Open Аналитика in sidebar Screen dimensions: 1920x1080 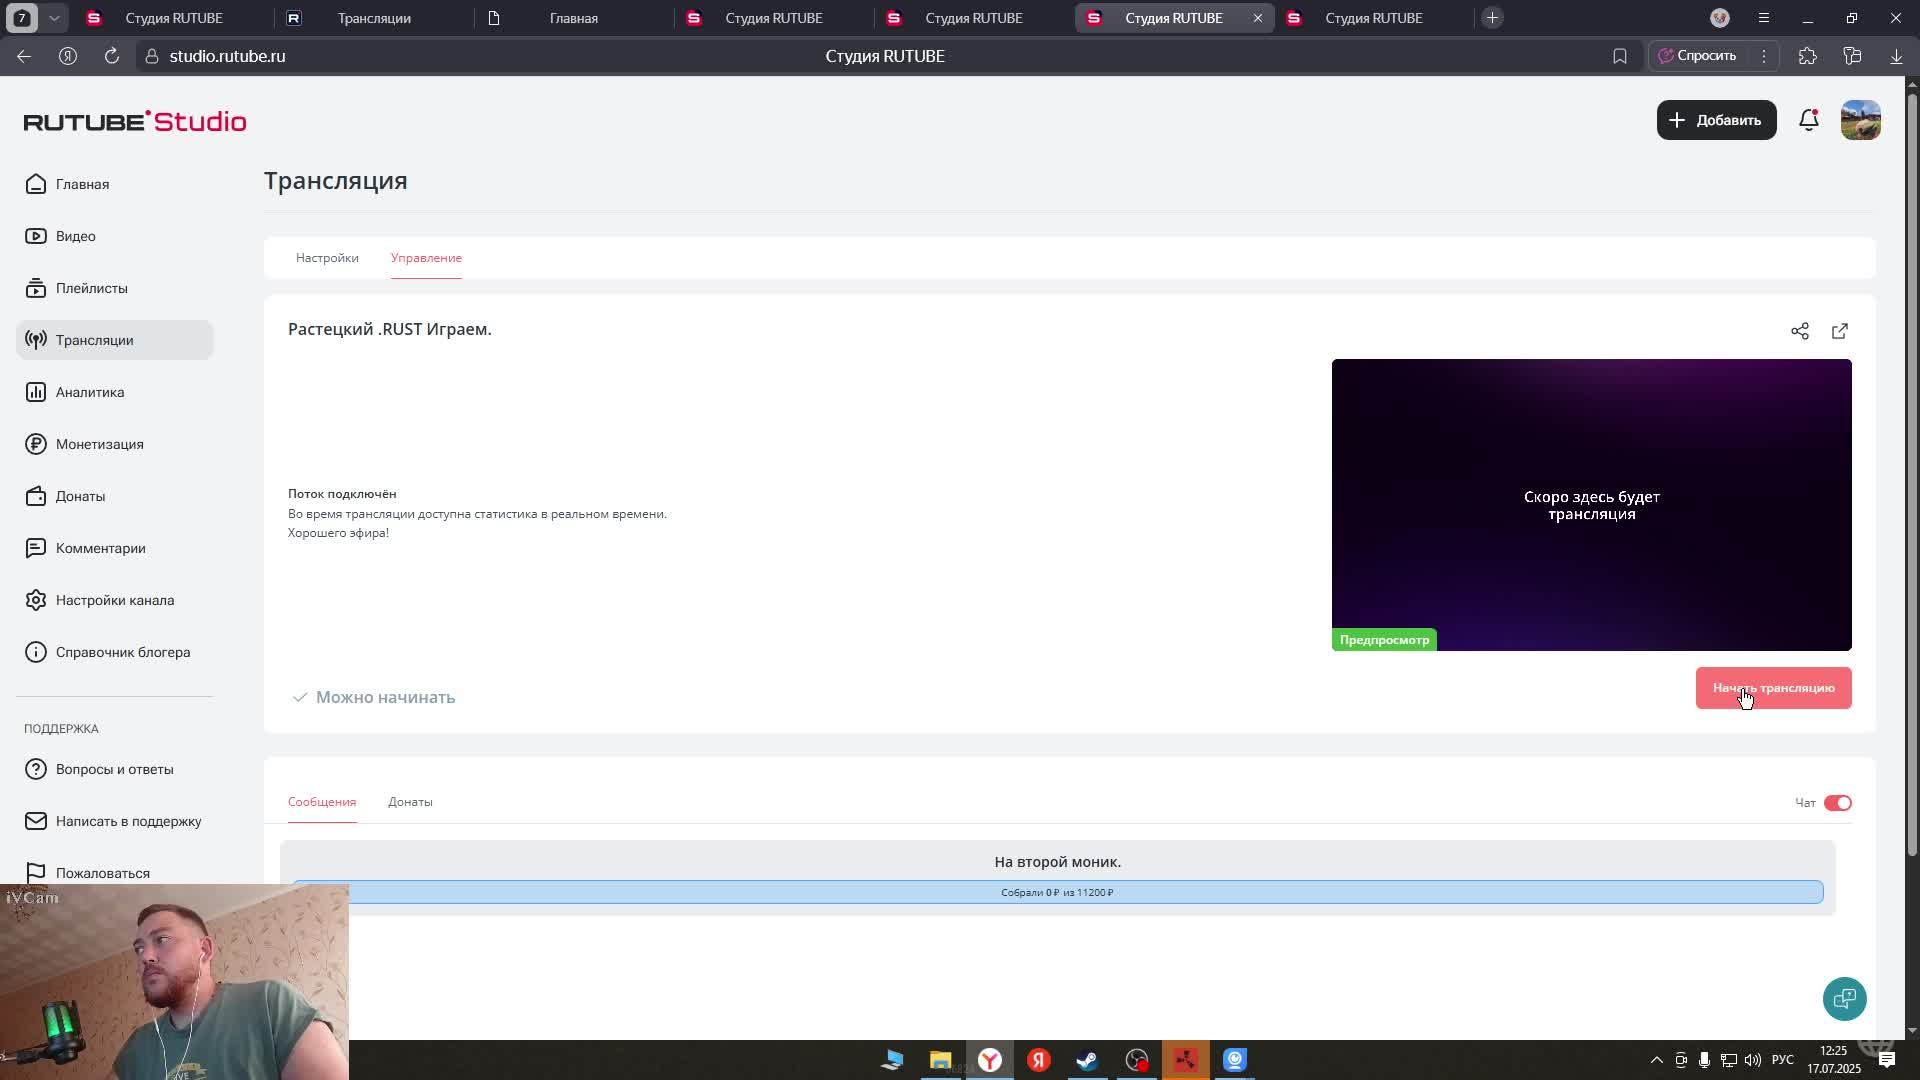pos(89,392)
